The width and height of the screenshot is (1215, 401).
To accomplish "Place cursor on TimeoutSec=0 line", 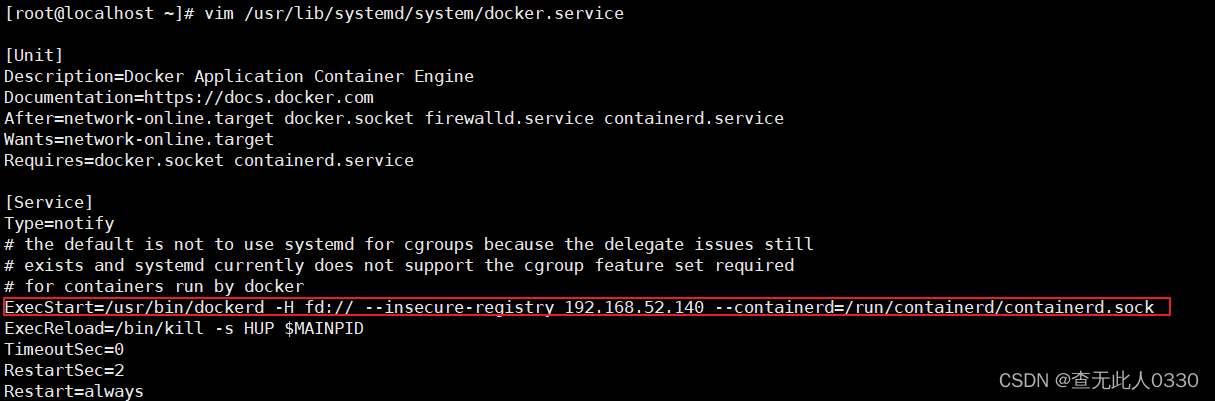I will pyautogui.click(x=64, y=349).
